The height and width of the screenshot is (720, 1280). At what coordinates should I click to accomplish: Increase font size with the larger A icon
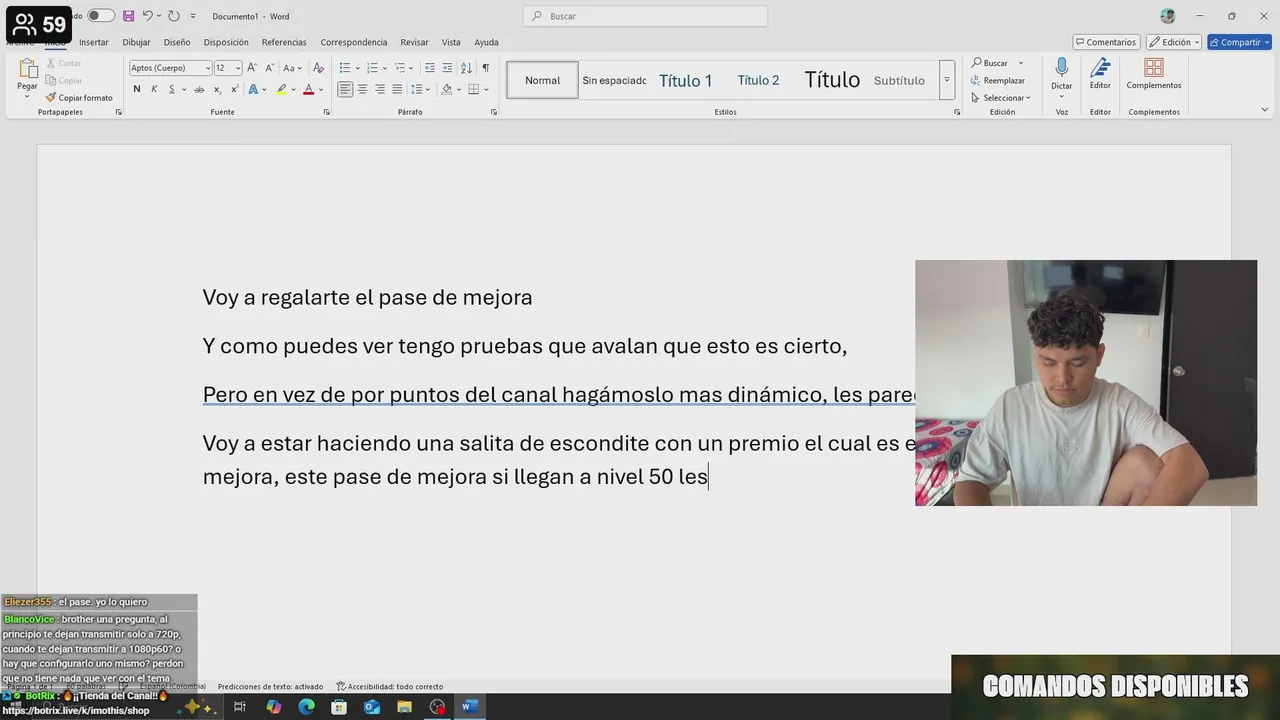[x=252, y=68]
